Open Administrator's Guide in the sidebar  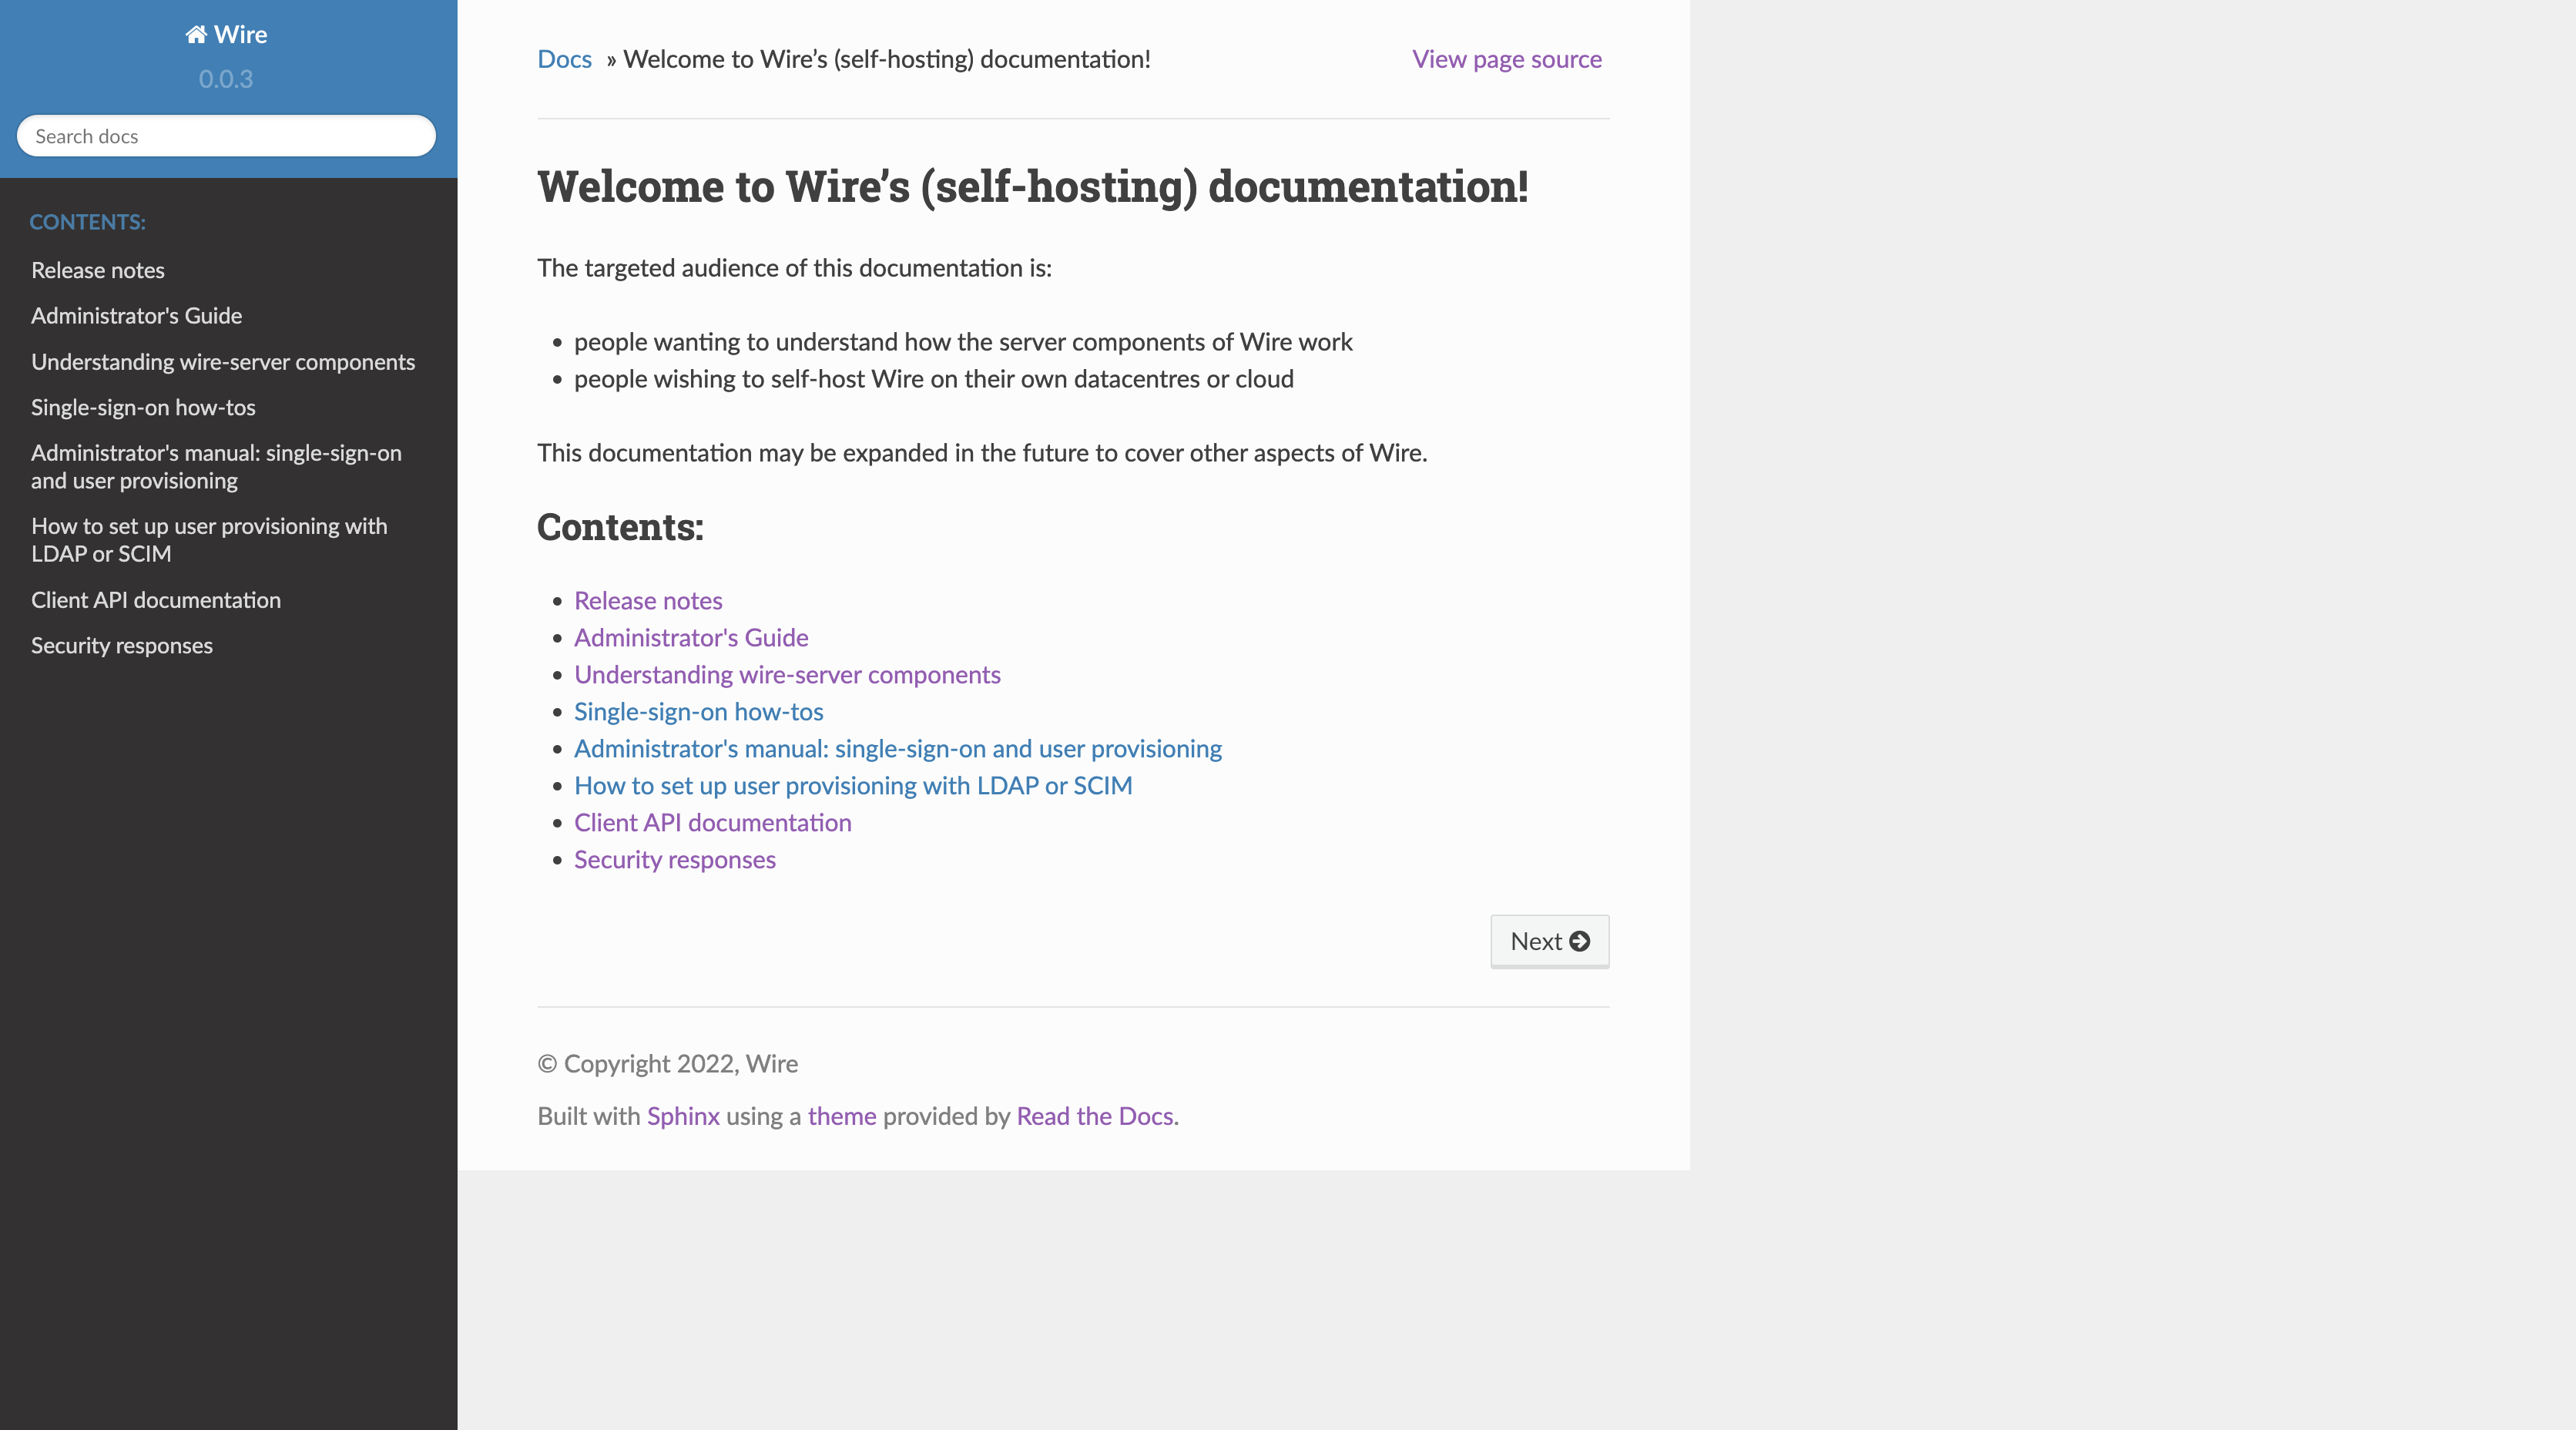[x=136, y=316]
